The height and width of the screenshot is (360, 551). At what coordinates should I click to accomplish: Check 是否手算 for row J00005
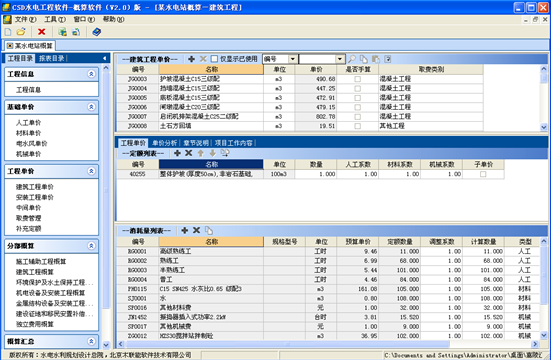coord(357,98)
